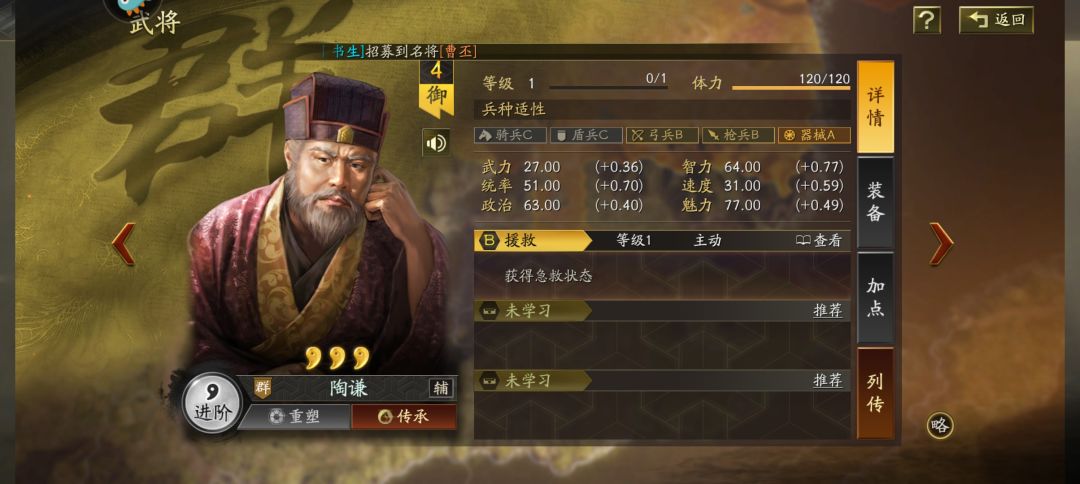1080x484 pixels.
Task: Open the 列传 biography tab
Action: 875,393
